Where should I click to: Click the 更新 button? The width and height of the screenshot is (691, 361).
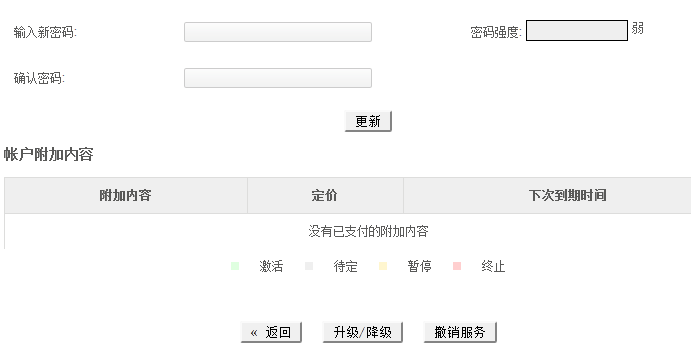click(368, 121)
